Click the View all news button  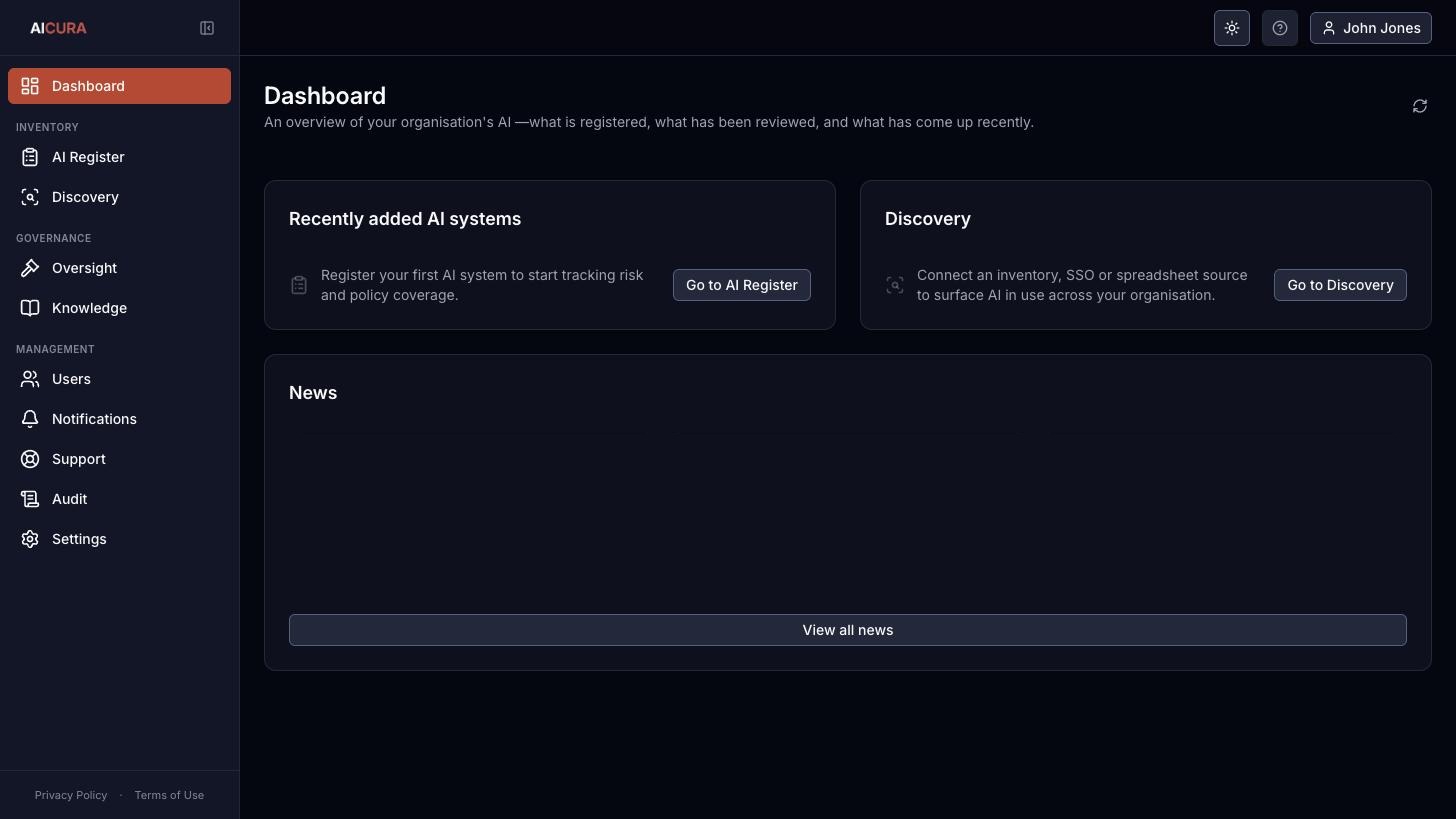848,630
